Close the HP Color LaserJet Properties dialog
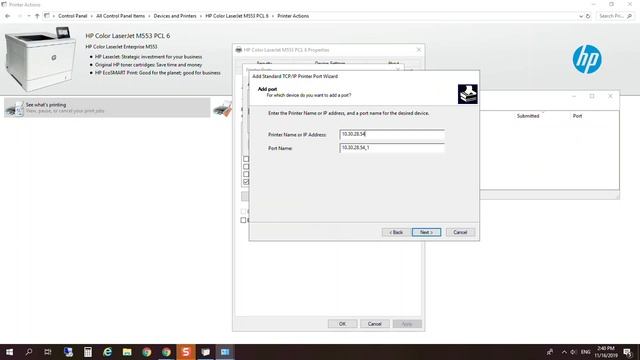The image size is (640, 360). coord(418,50)
